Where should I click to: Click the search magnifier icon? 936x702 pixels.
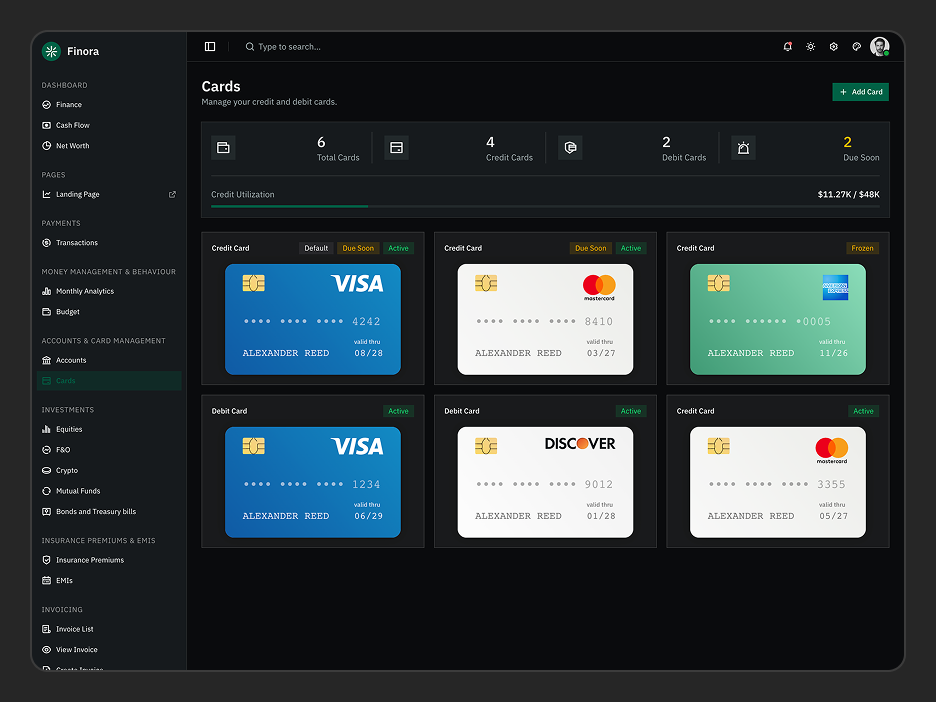250,47
